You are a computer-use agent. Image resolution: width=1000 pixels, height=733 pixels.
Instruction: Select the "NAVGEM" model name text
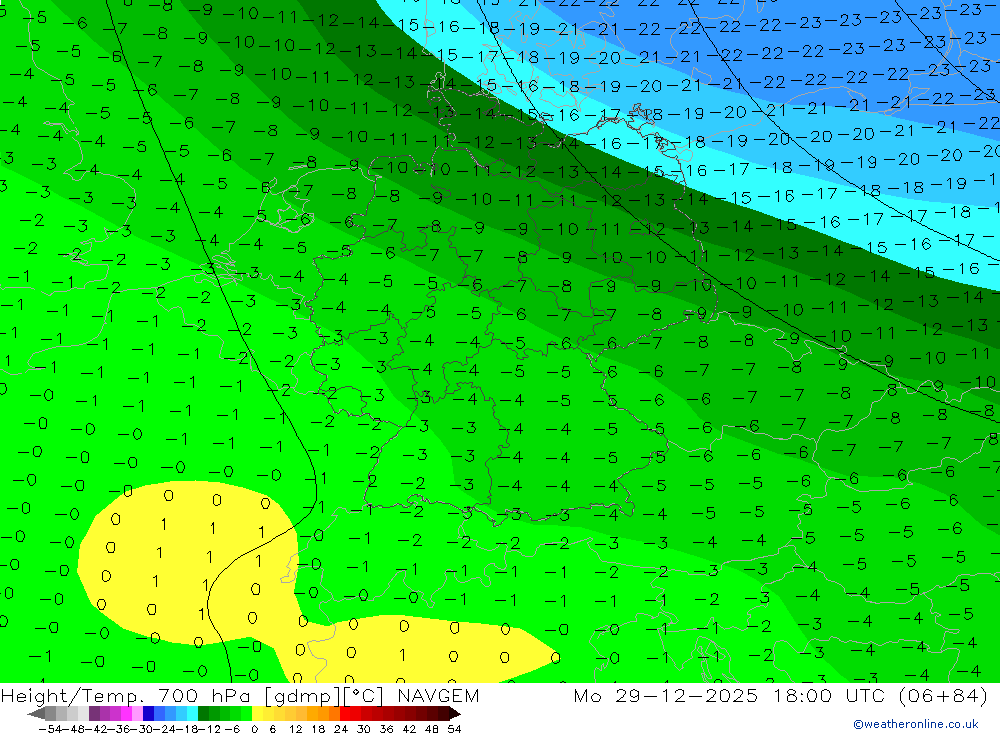[x=438, y=696]
